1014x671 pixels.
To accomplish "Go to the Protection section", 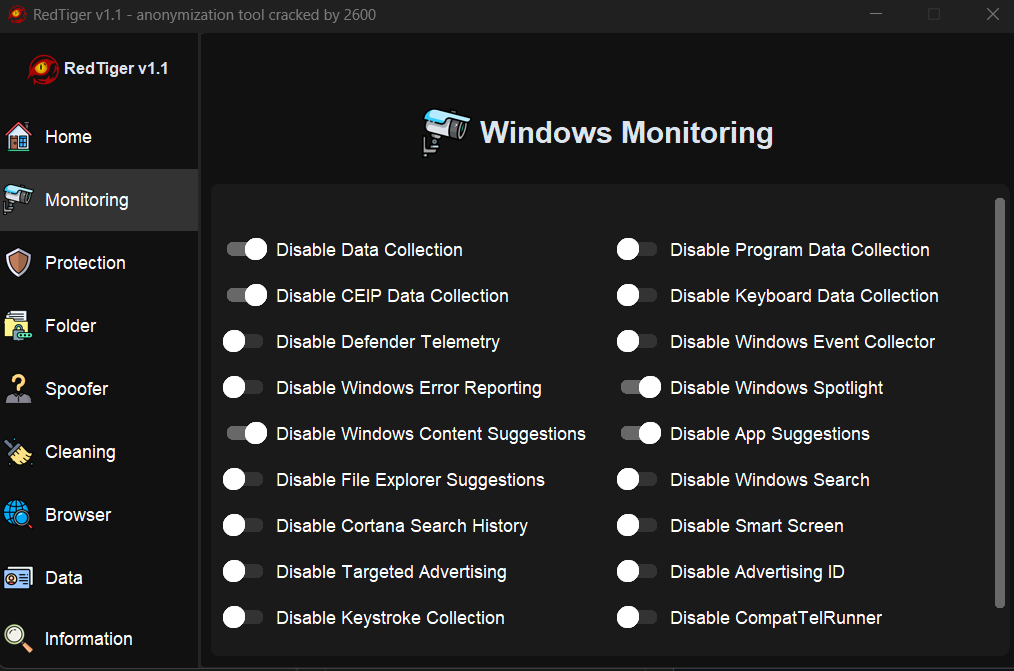I will [99, 262].
